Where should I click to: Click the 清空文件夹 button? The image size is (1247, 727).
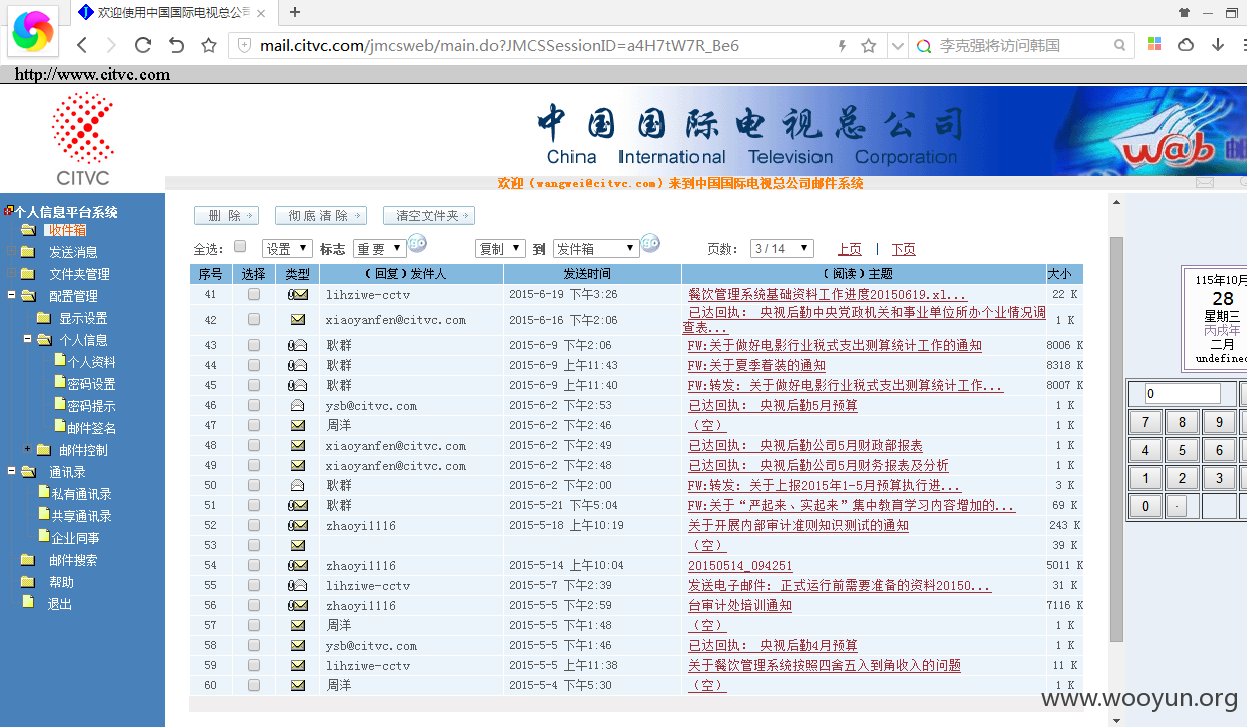click(428, 216)
